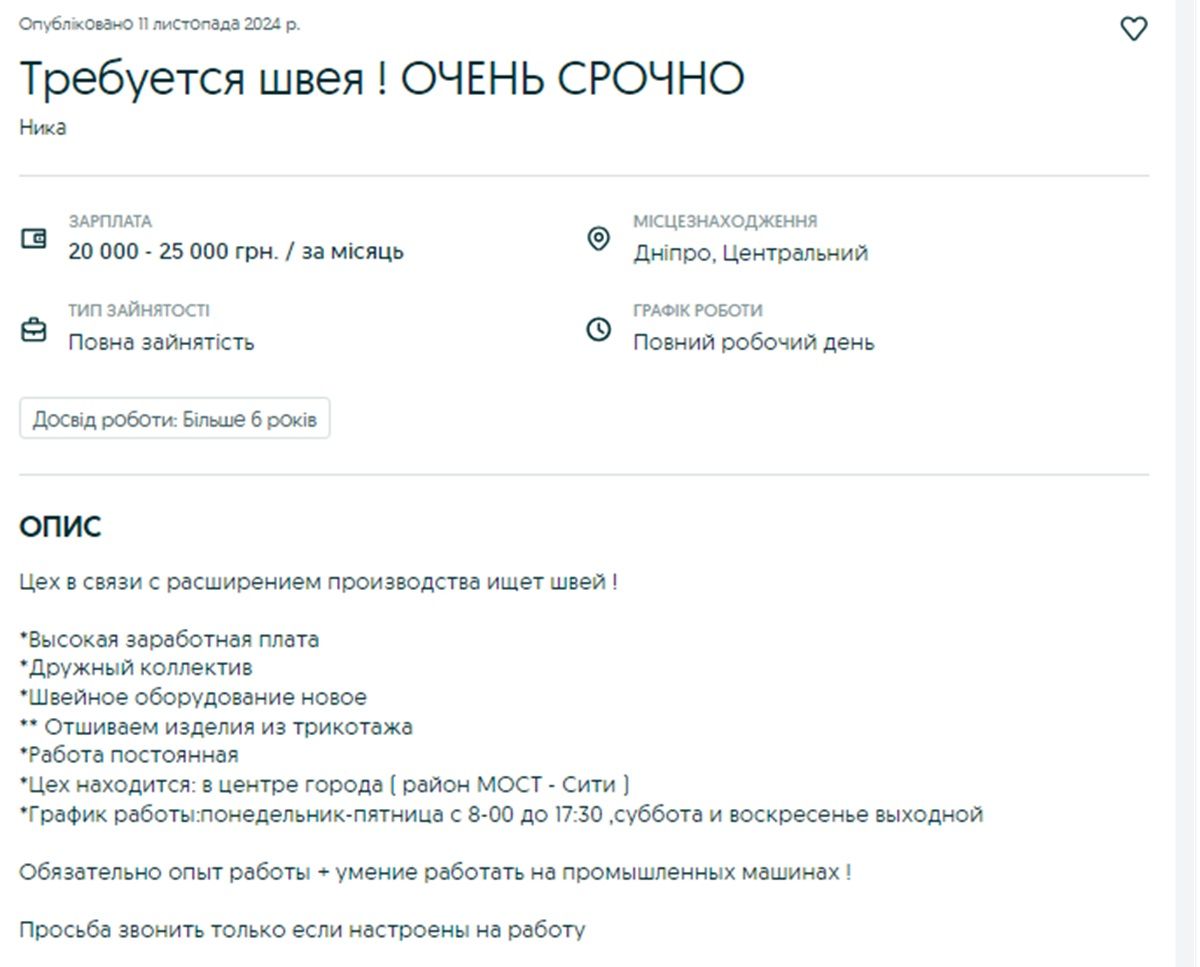The image size is (1200, 967).
Task: Click the ЗАРПЛАТА label
Action: [x=110, y=221]
